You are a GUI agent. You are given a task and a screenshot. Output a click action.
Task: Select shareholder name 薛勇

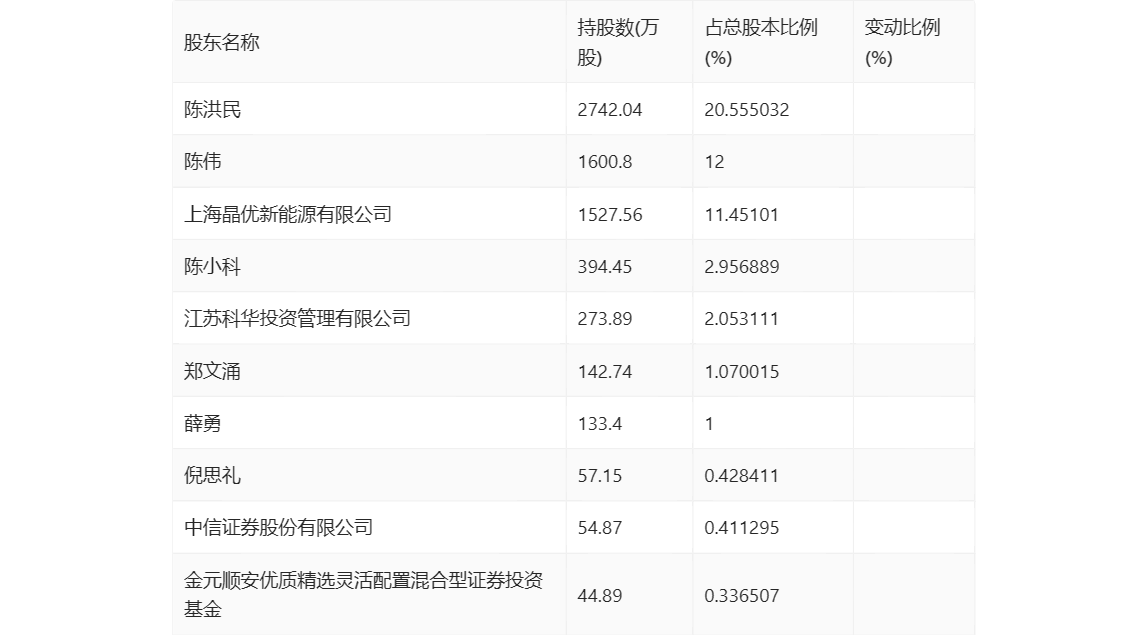point(203,423)
